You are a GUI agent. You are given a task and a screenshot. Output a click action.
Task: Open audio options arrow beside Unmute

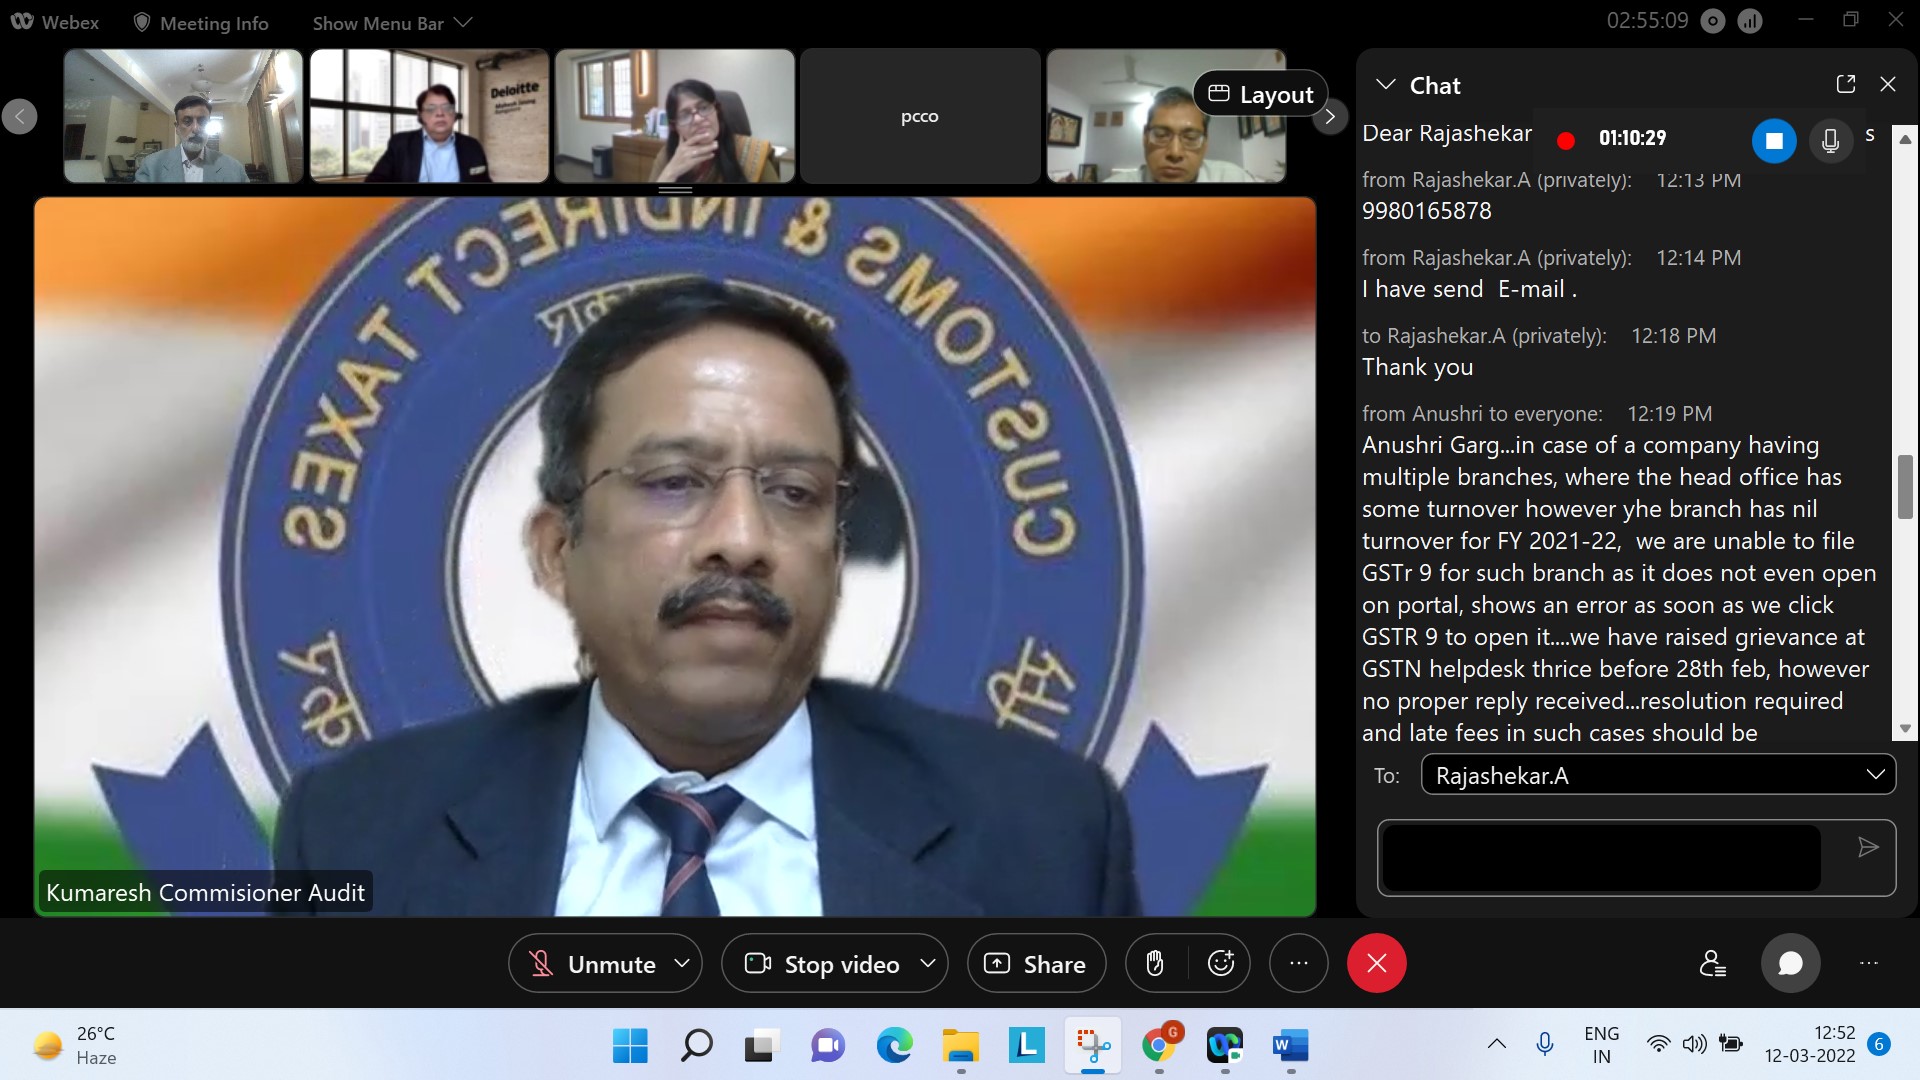coord(683,963)
